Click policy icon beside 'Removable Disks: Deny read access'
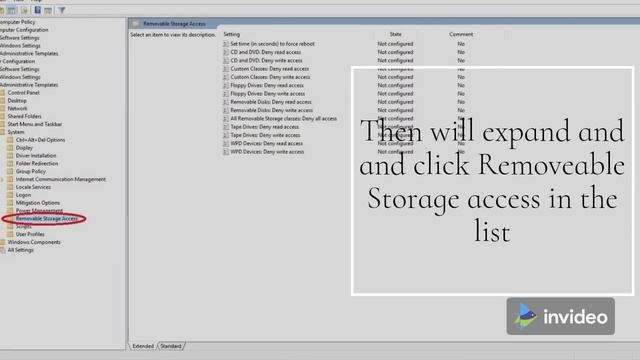Screen dimensions: 640x360 click(x=226, y=102)
